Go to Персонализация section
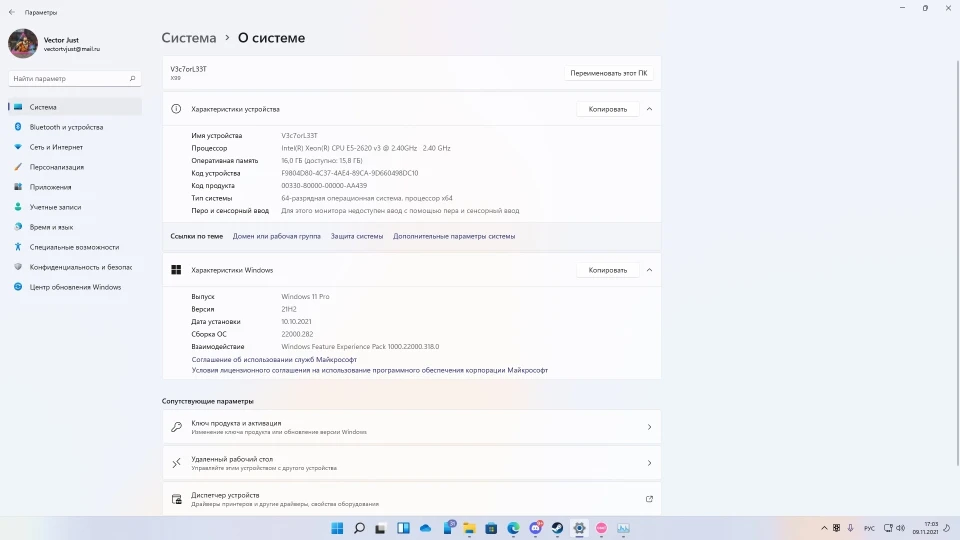Viewport: 960px width, 540px height. 75,167
